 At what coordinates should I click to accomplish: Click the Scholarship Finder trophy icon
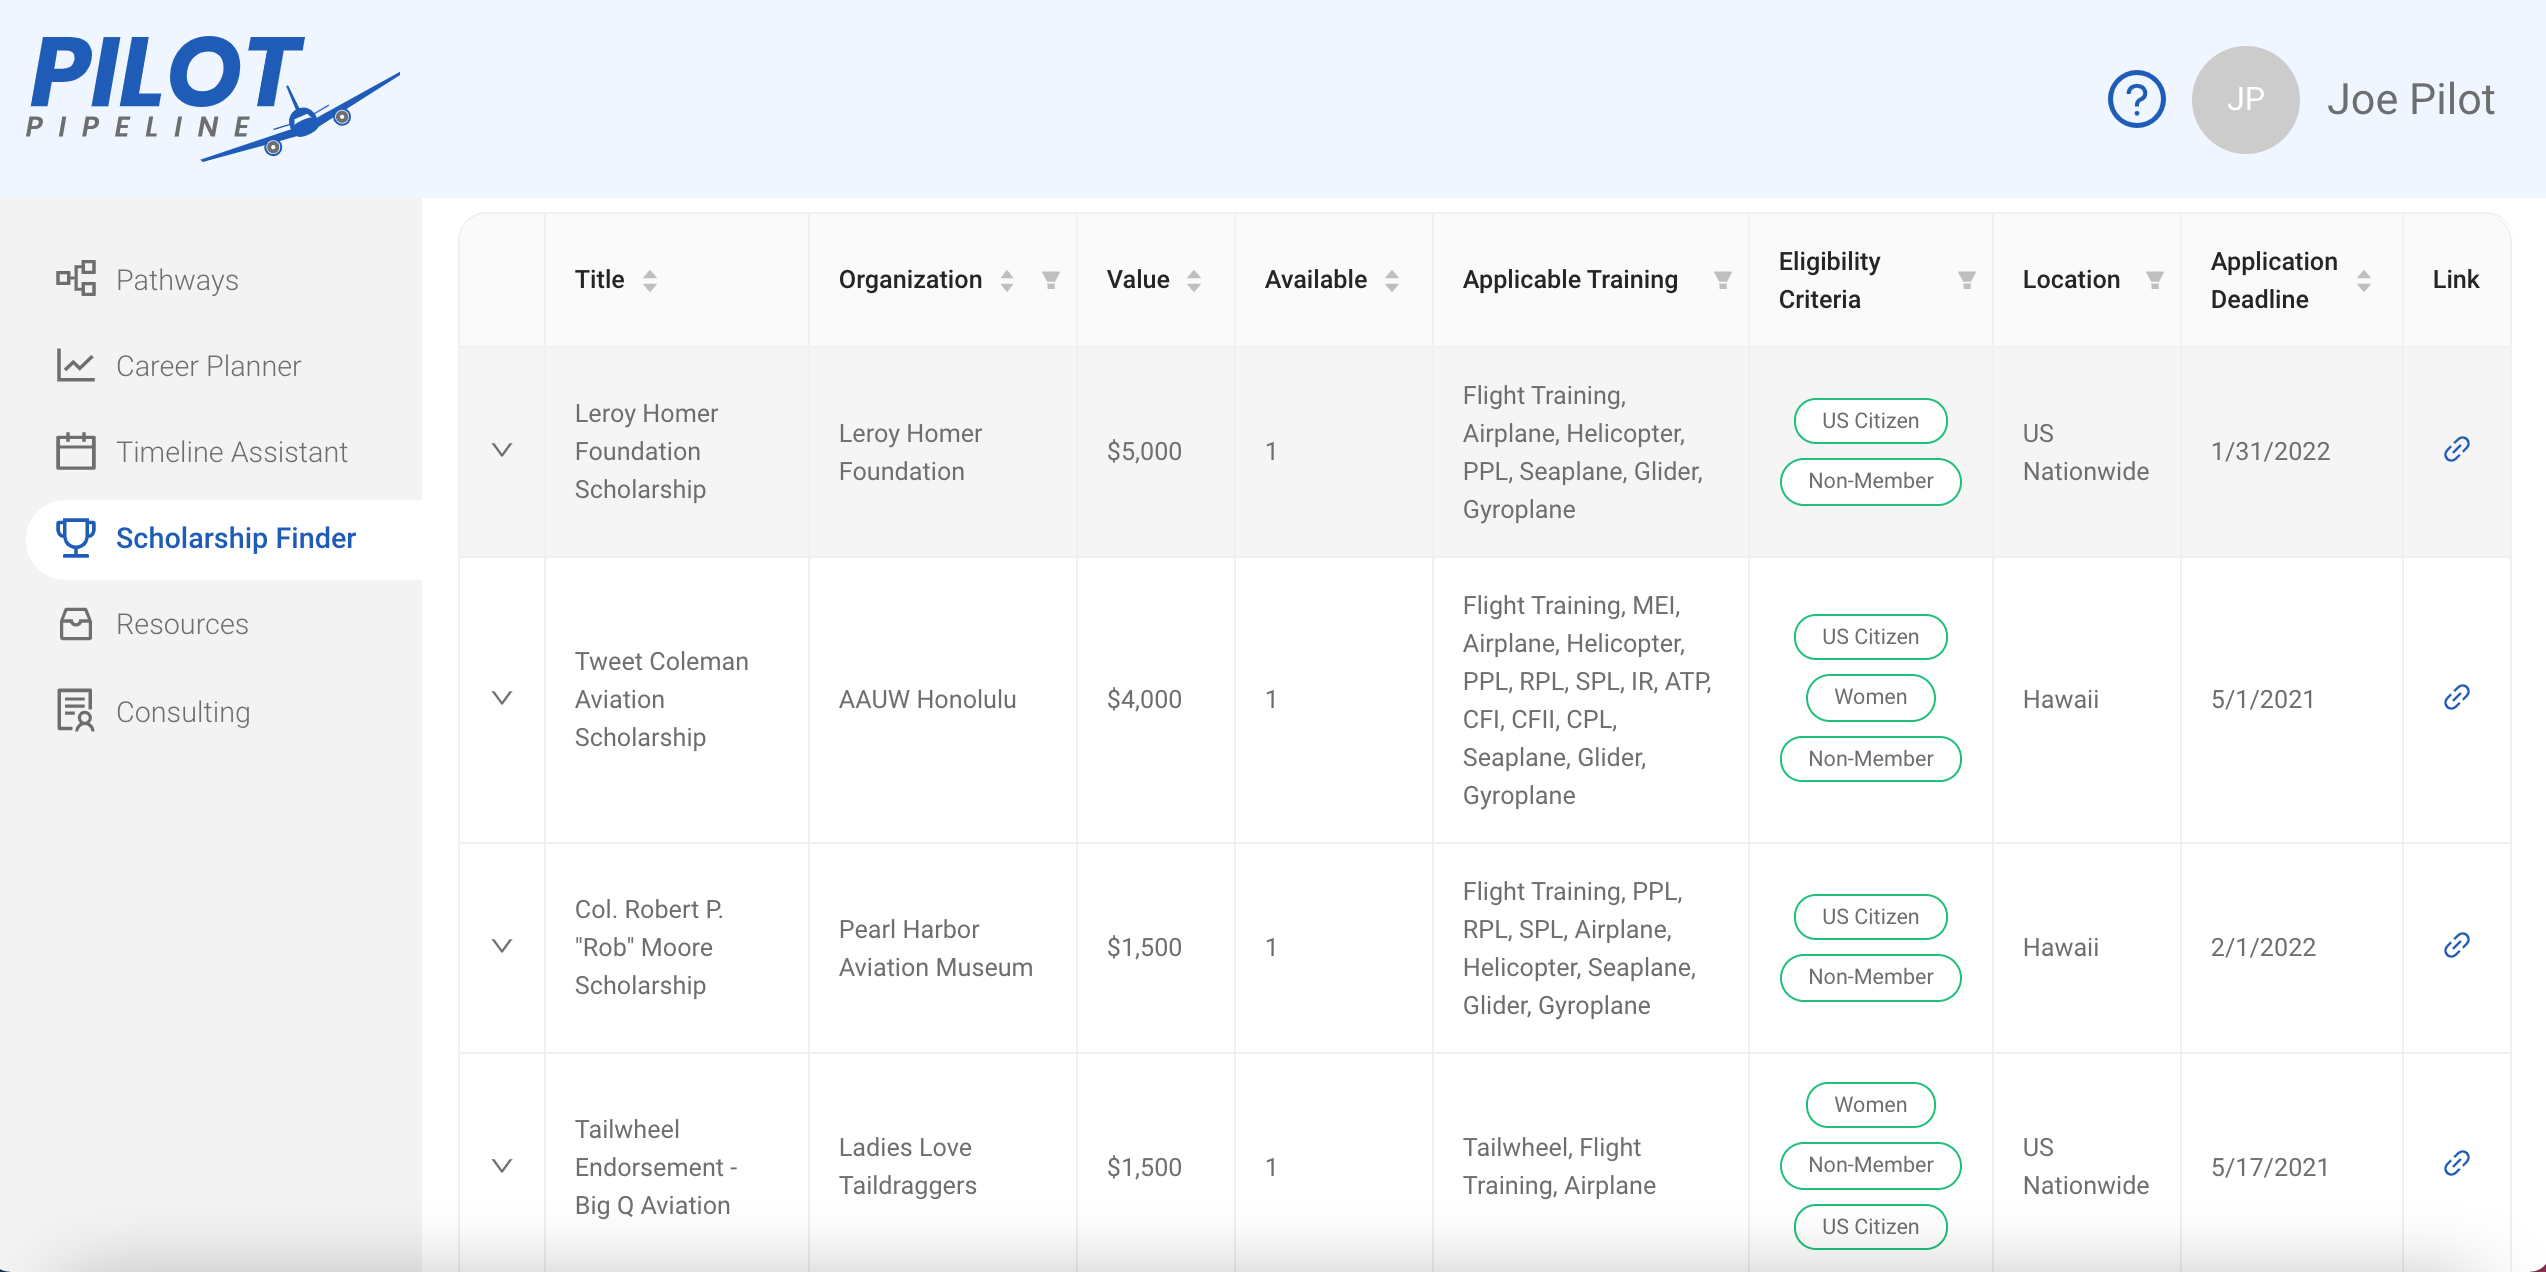click(x=76, y=537)
